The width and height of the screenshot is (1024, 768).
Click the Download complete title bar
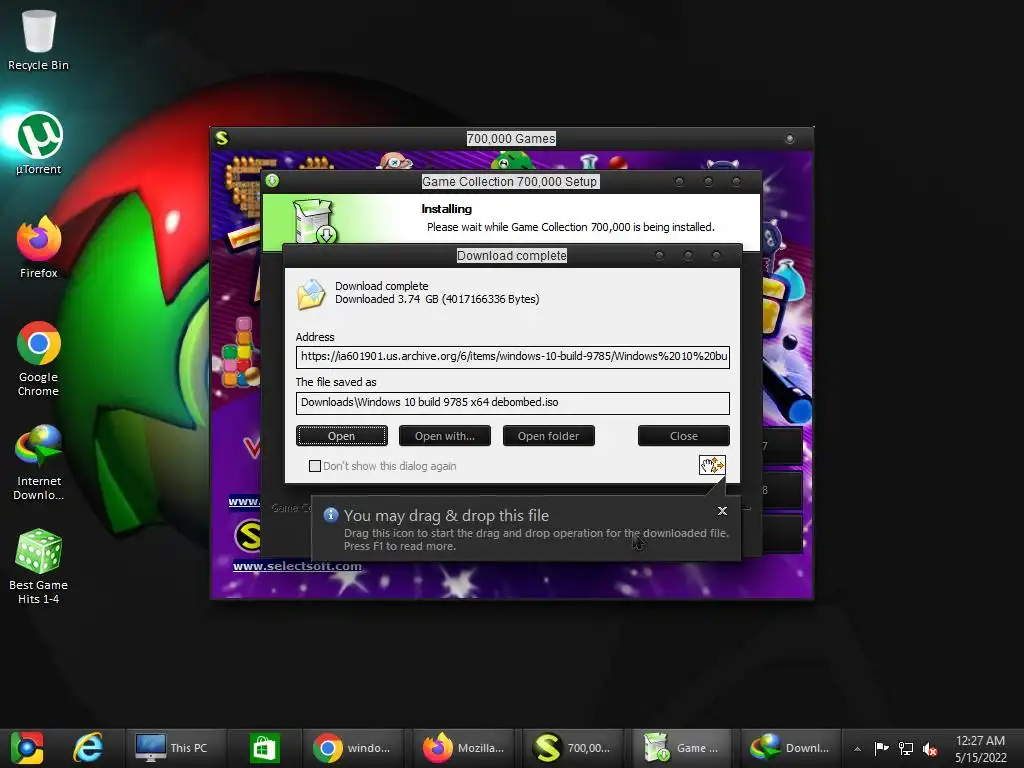coord(512,255)
